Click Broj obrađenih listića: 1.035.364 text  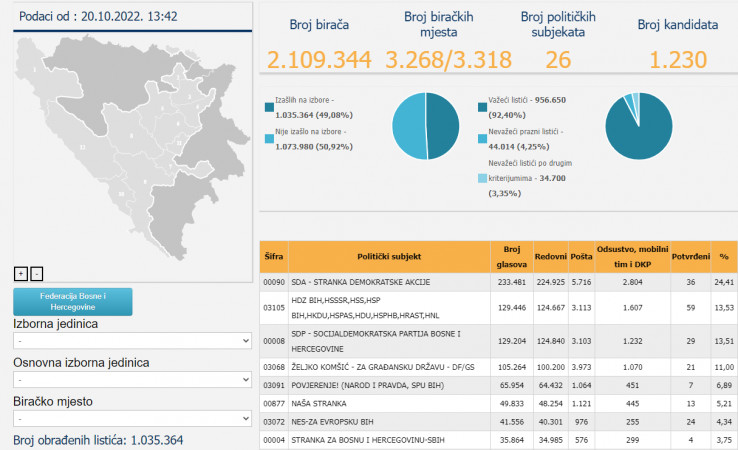pos(98,440)
